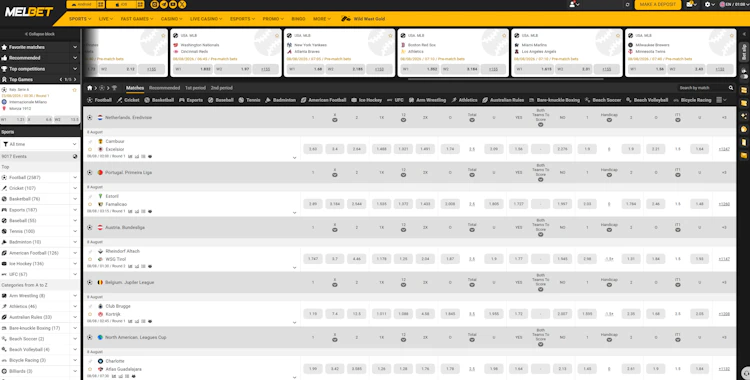
Task: Favorite the Boston Red Sox vs Athletics card
Action: pos(504,35)
